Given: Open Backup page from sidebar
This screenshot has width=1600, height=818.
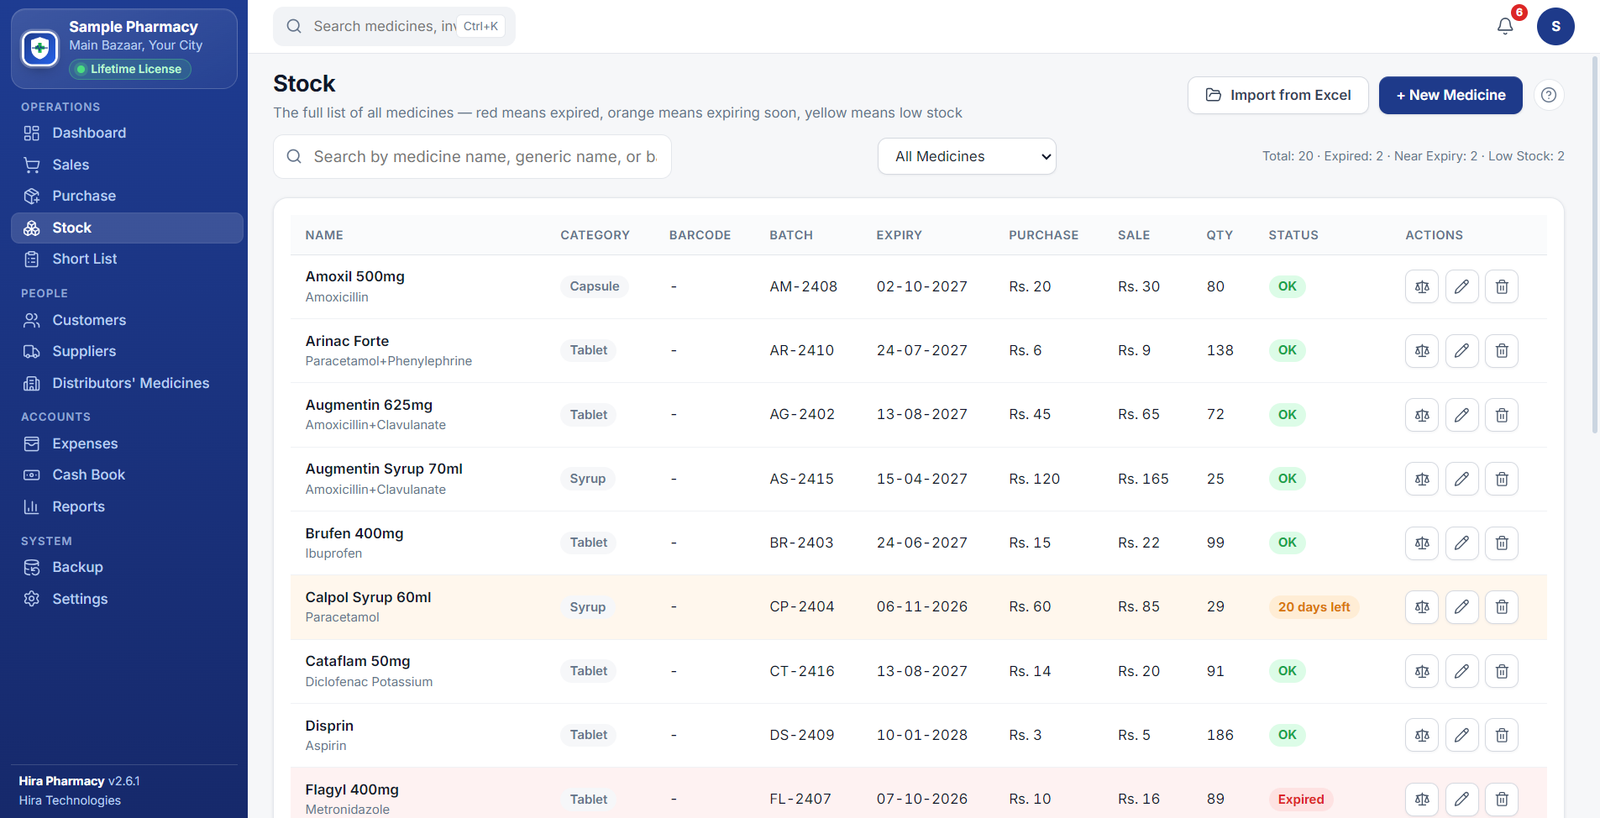Looking at the screenshot, I should (127, 567).
